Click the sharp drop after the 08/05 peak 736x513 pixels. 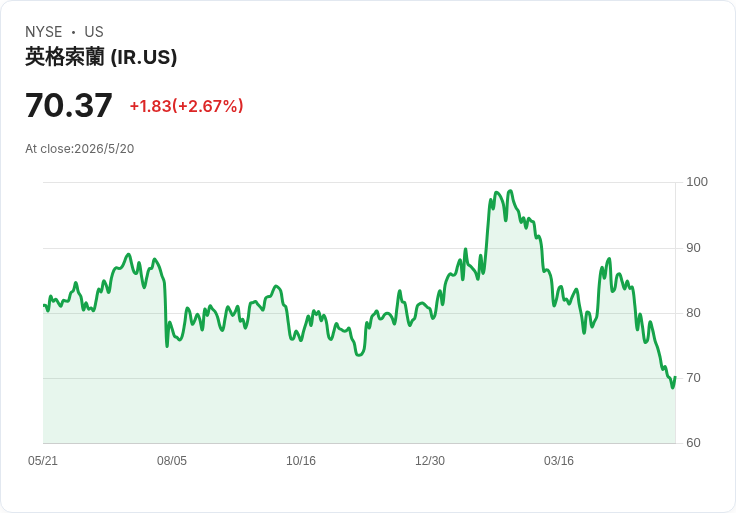pyautogui.click(x=166, y=314)
